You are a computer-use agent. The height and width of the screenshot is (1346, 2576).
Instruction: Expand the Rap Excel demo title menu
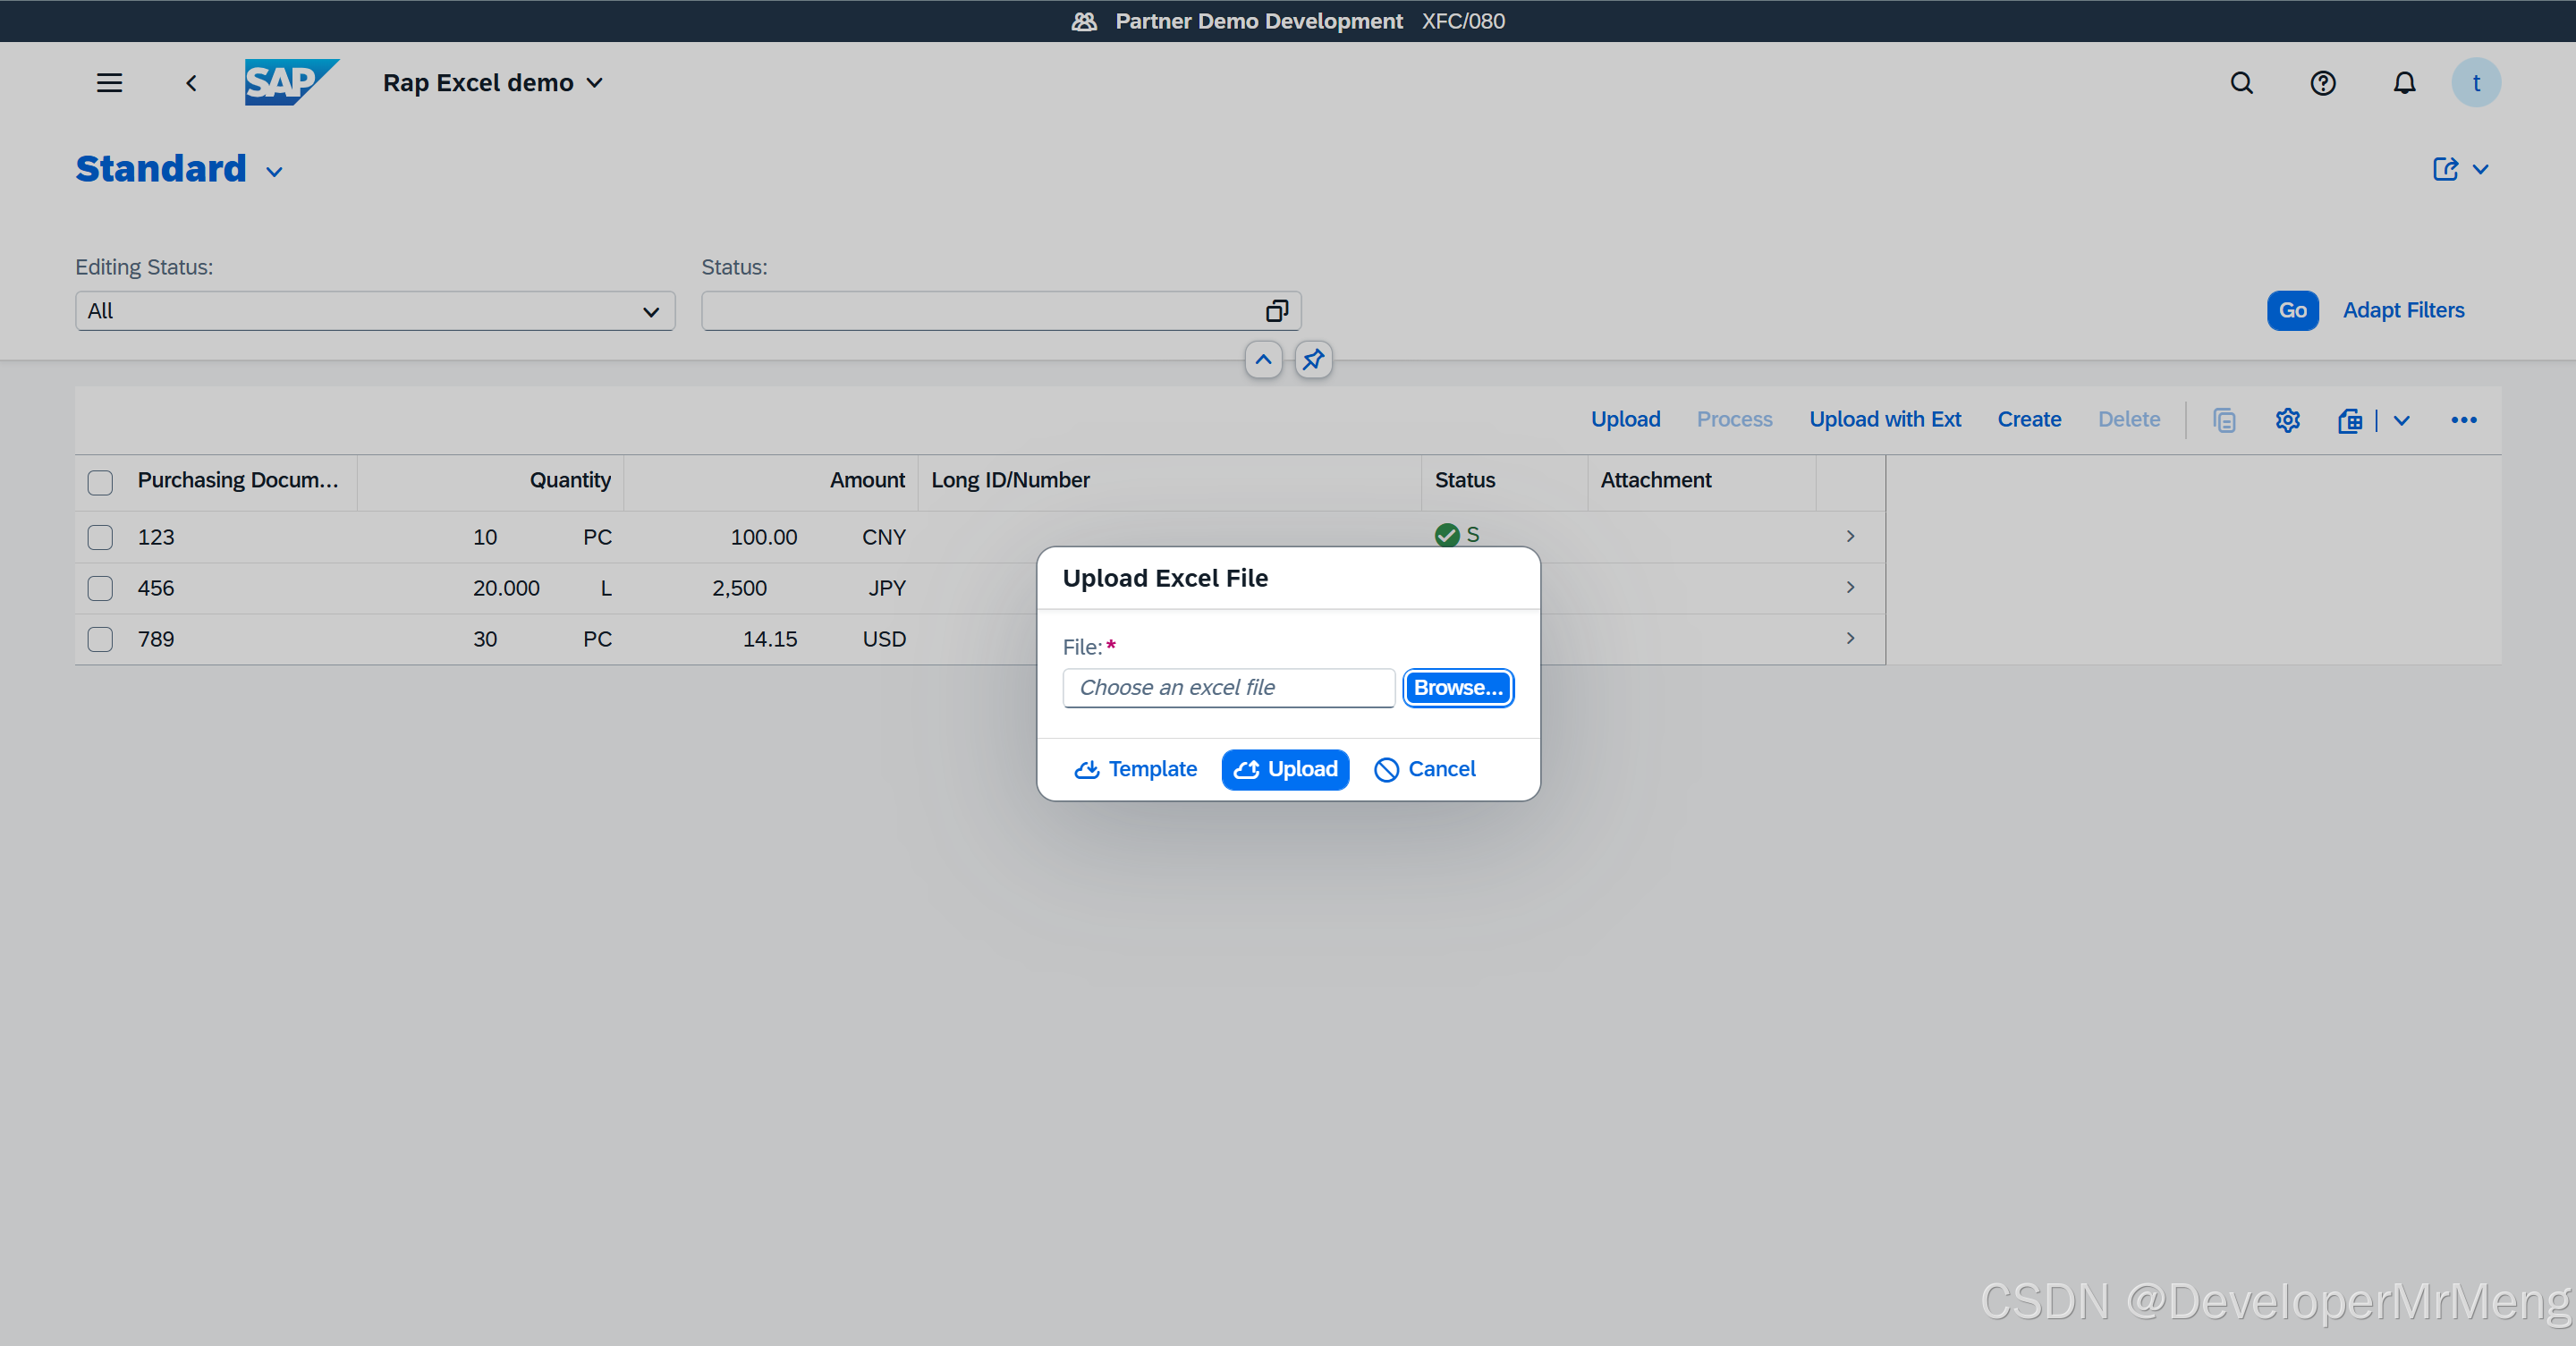coord(594,83)
